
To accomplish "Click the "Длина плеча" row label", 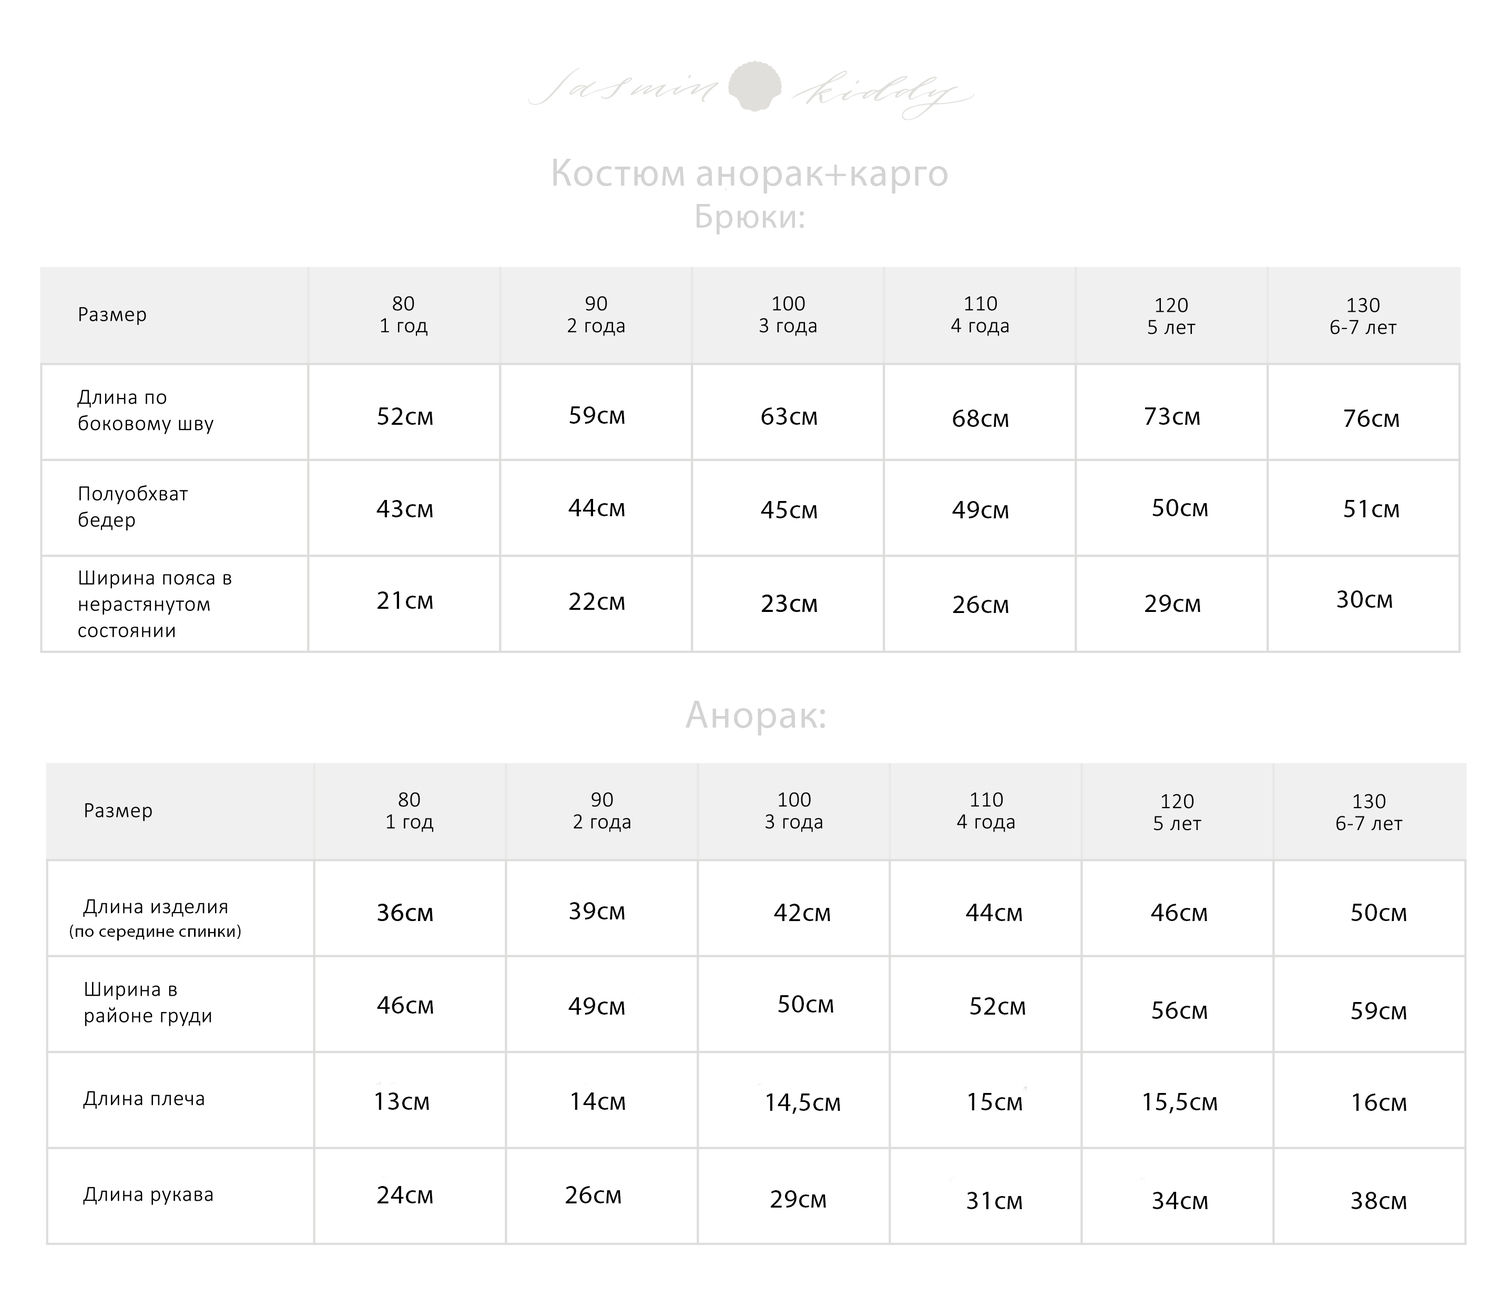I will pos(143,1099).
